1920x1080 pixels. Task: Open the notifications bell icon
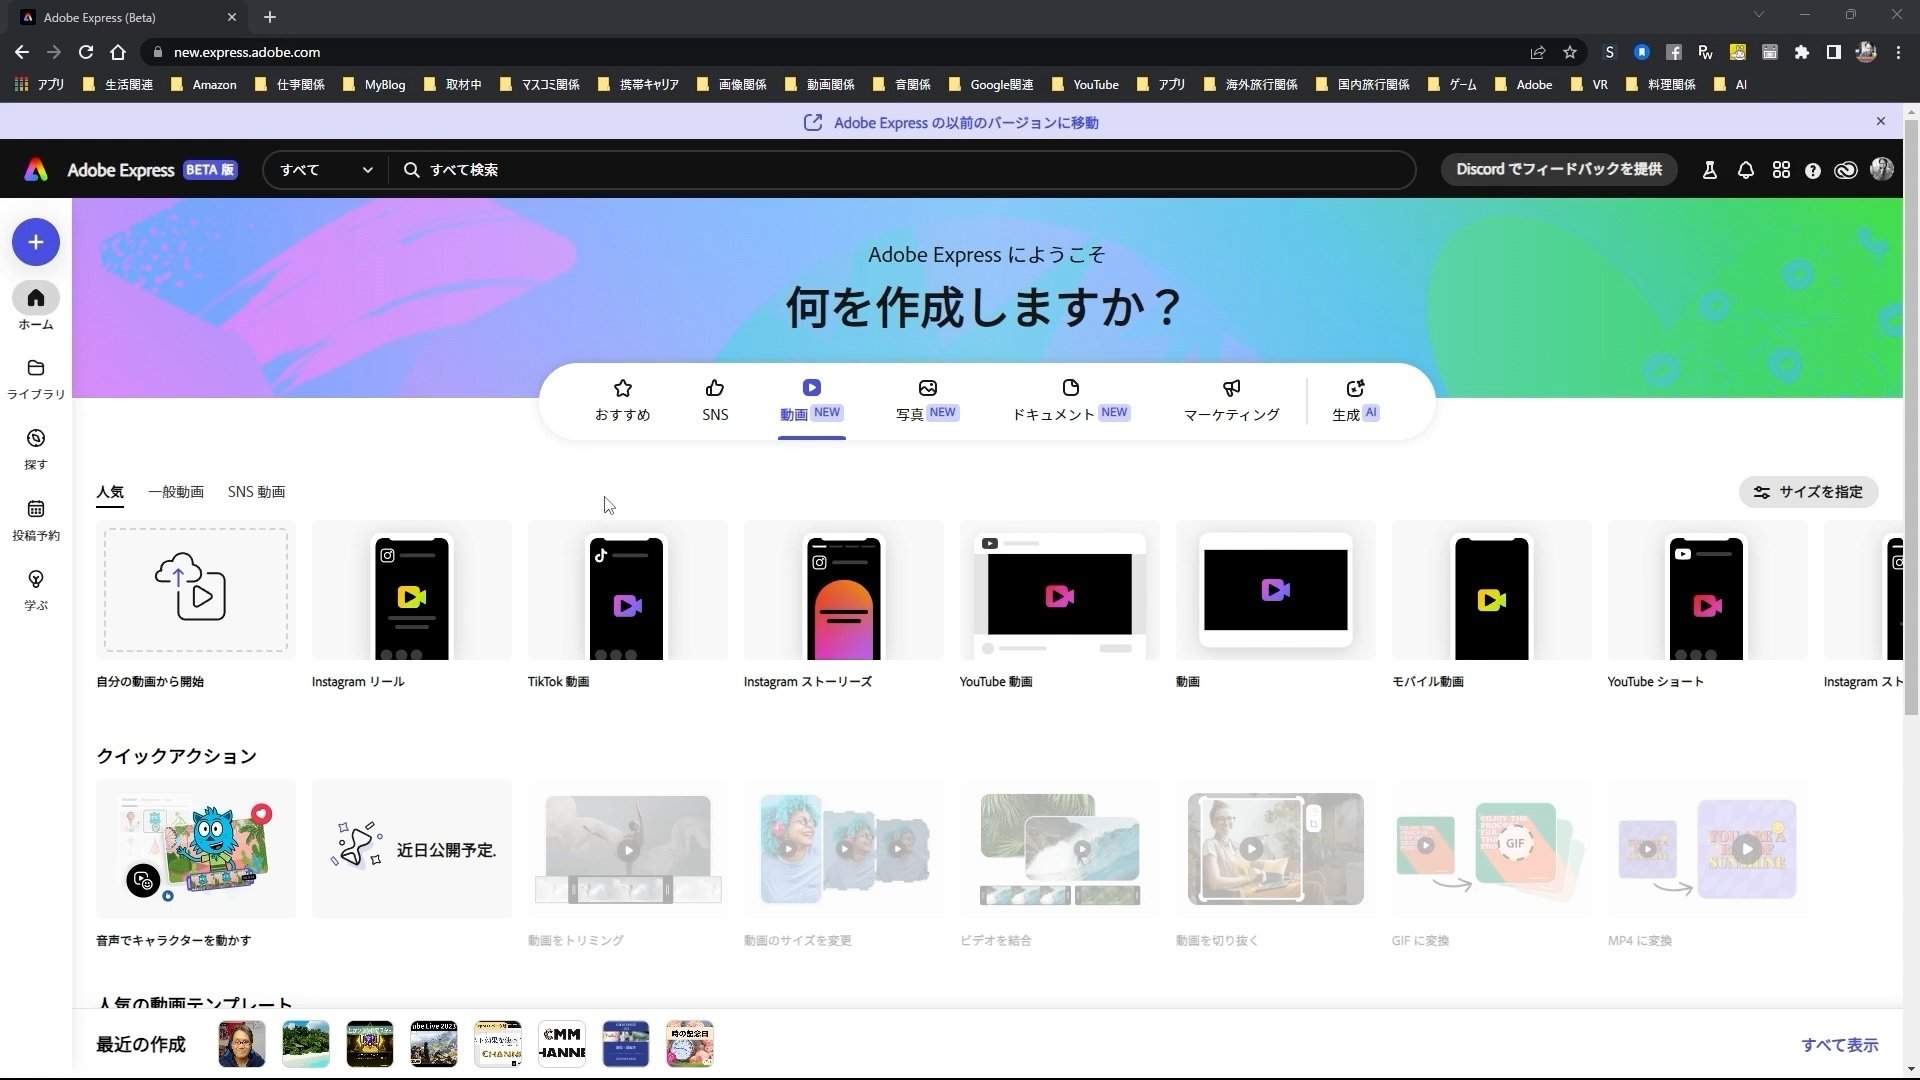(x=1745, y=169)
